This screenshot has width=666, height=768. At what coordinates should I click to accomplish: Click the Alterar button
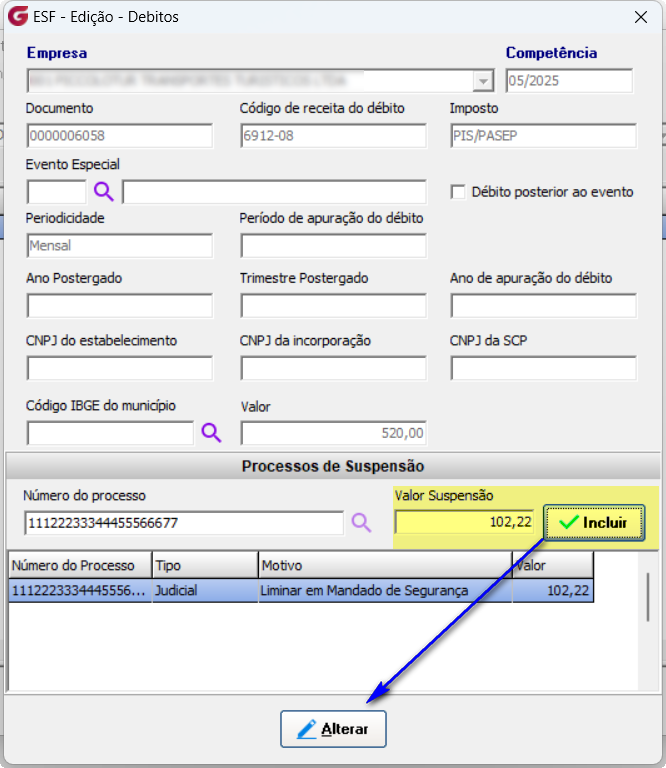pos(333,729)
